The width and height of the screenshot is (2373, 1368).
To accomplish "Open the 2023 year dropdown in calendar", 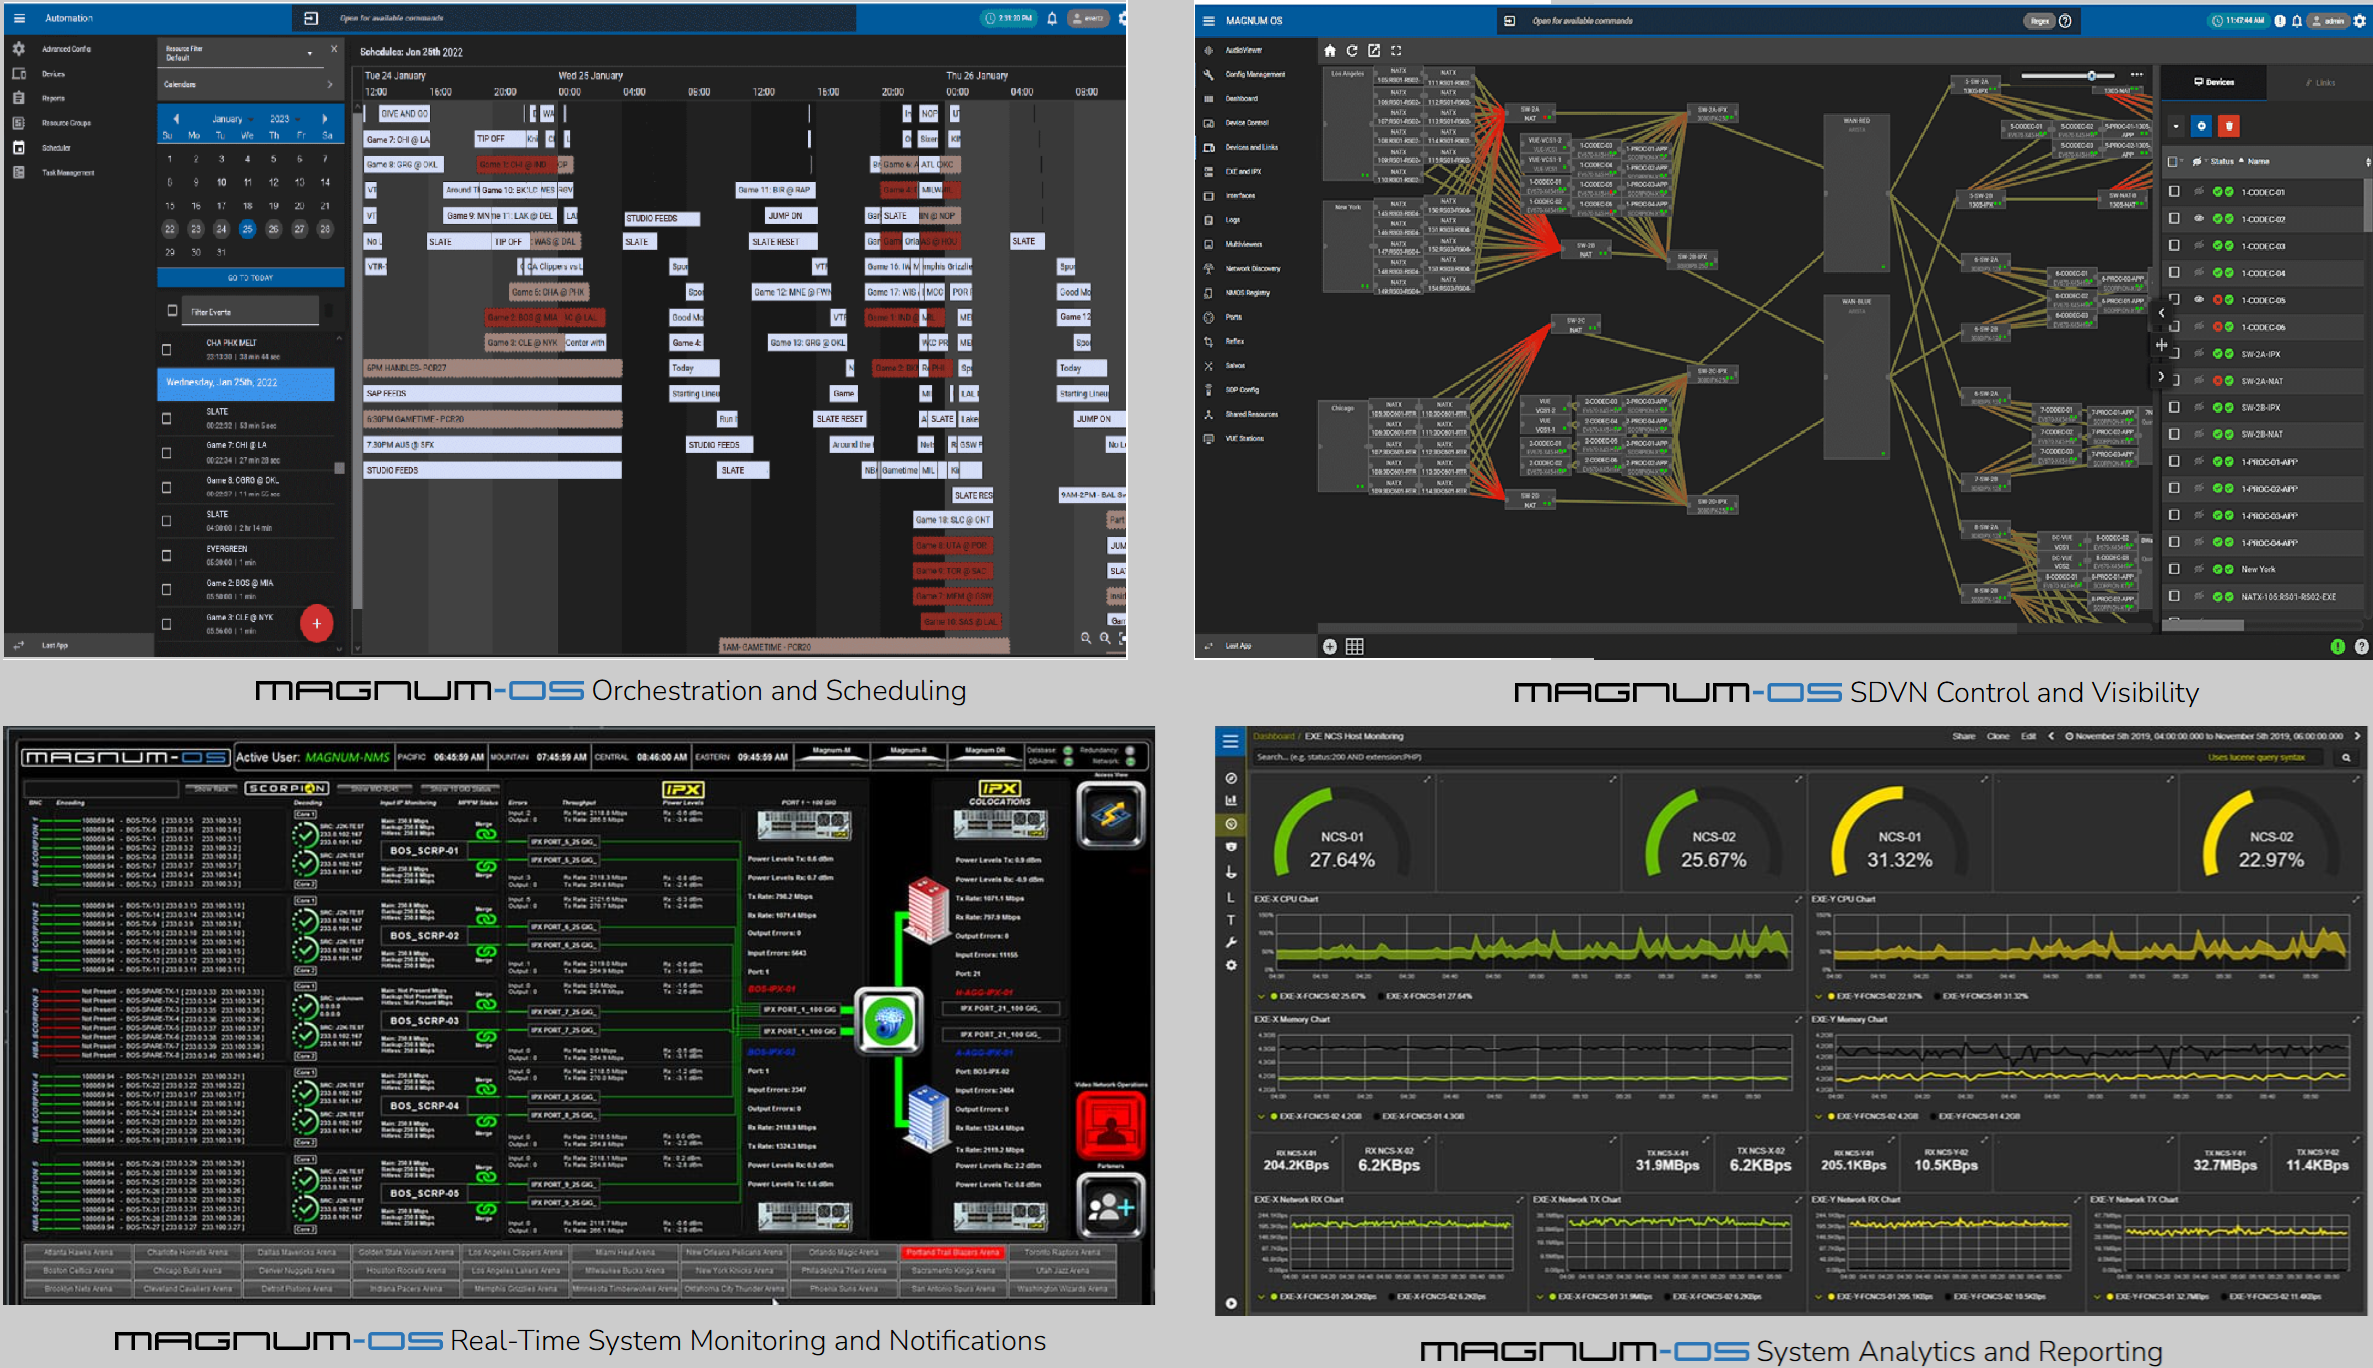I will click(x=285, y=119).
